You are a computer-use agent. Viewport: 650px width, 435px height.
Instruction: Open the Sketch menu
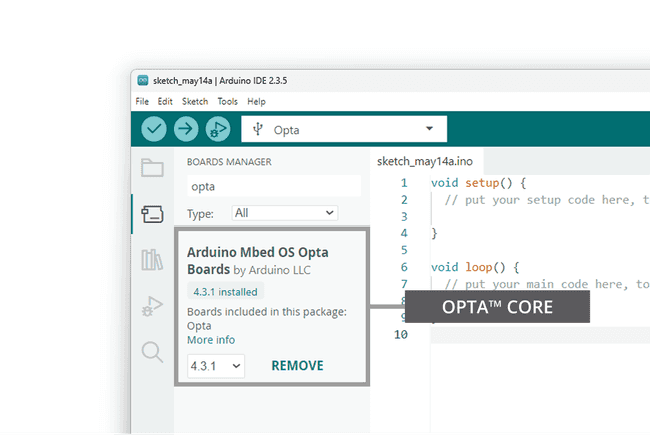point(195,101)
